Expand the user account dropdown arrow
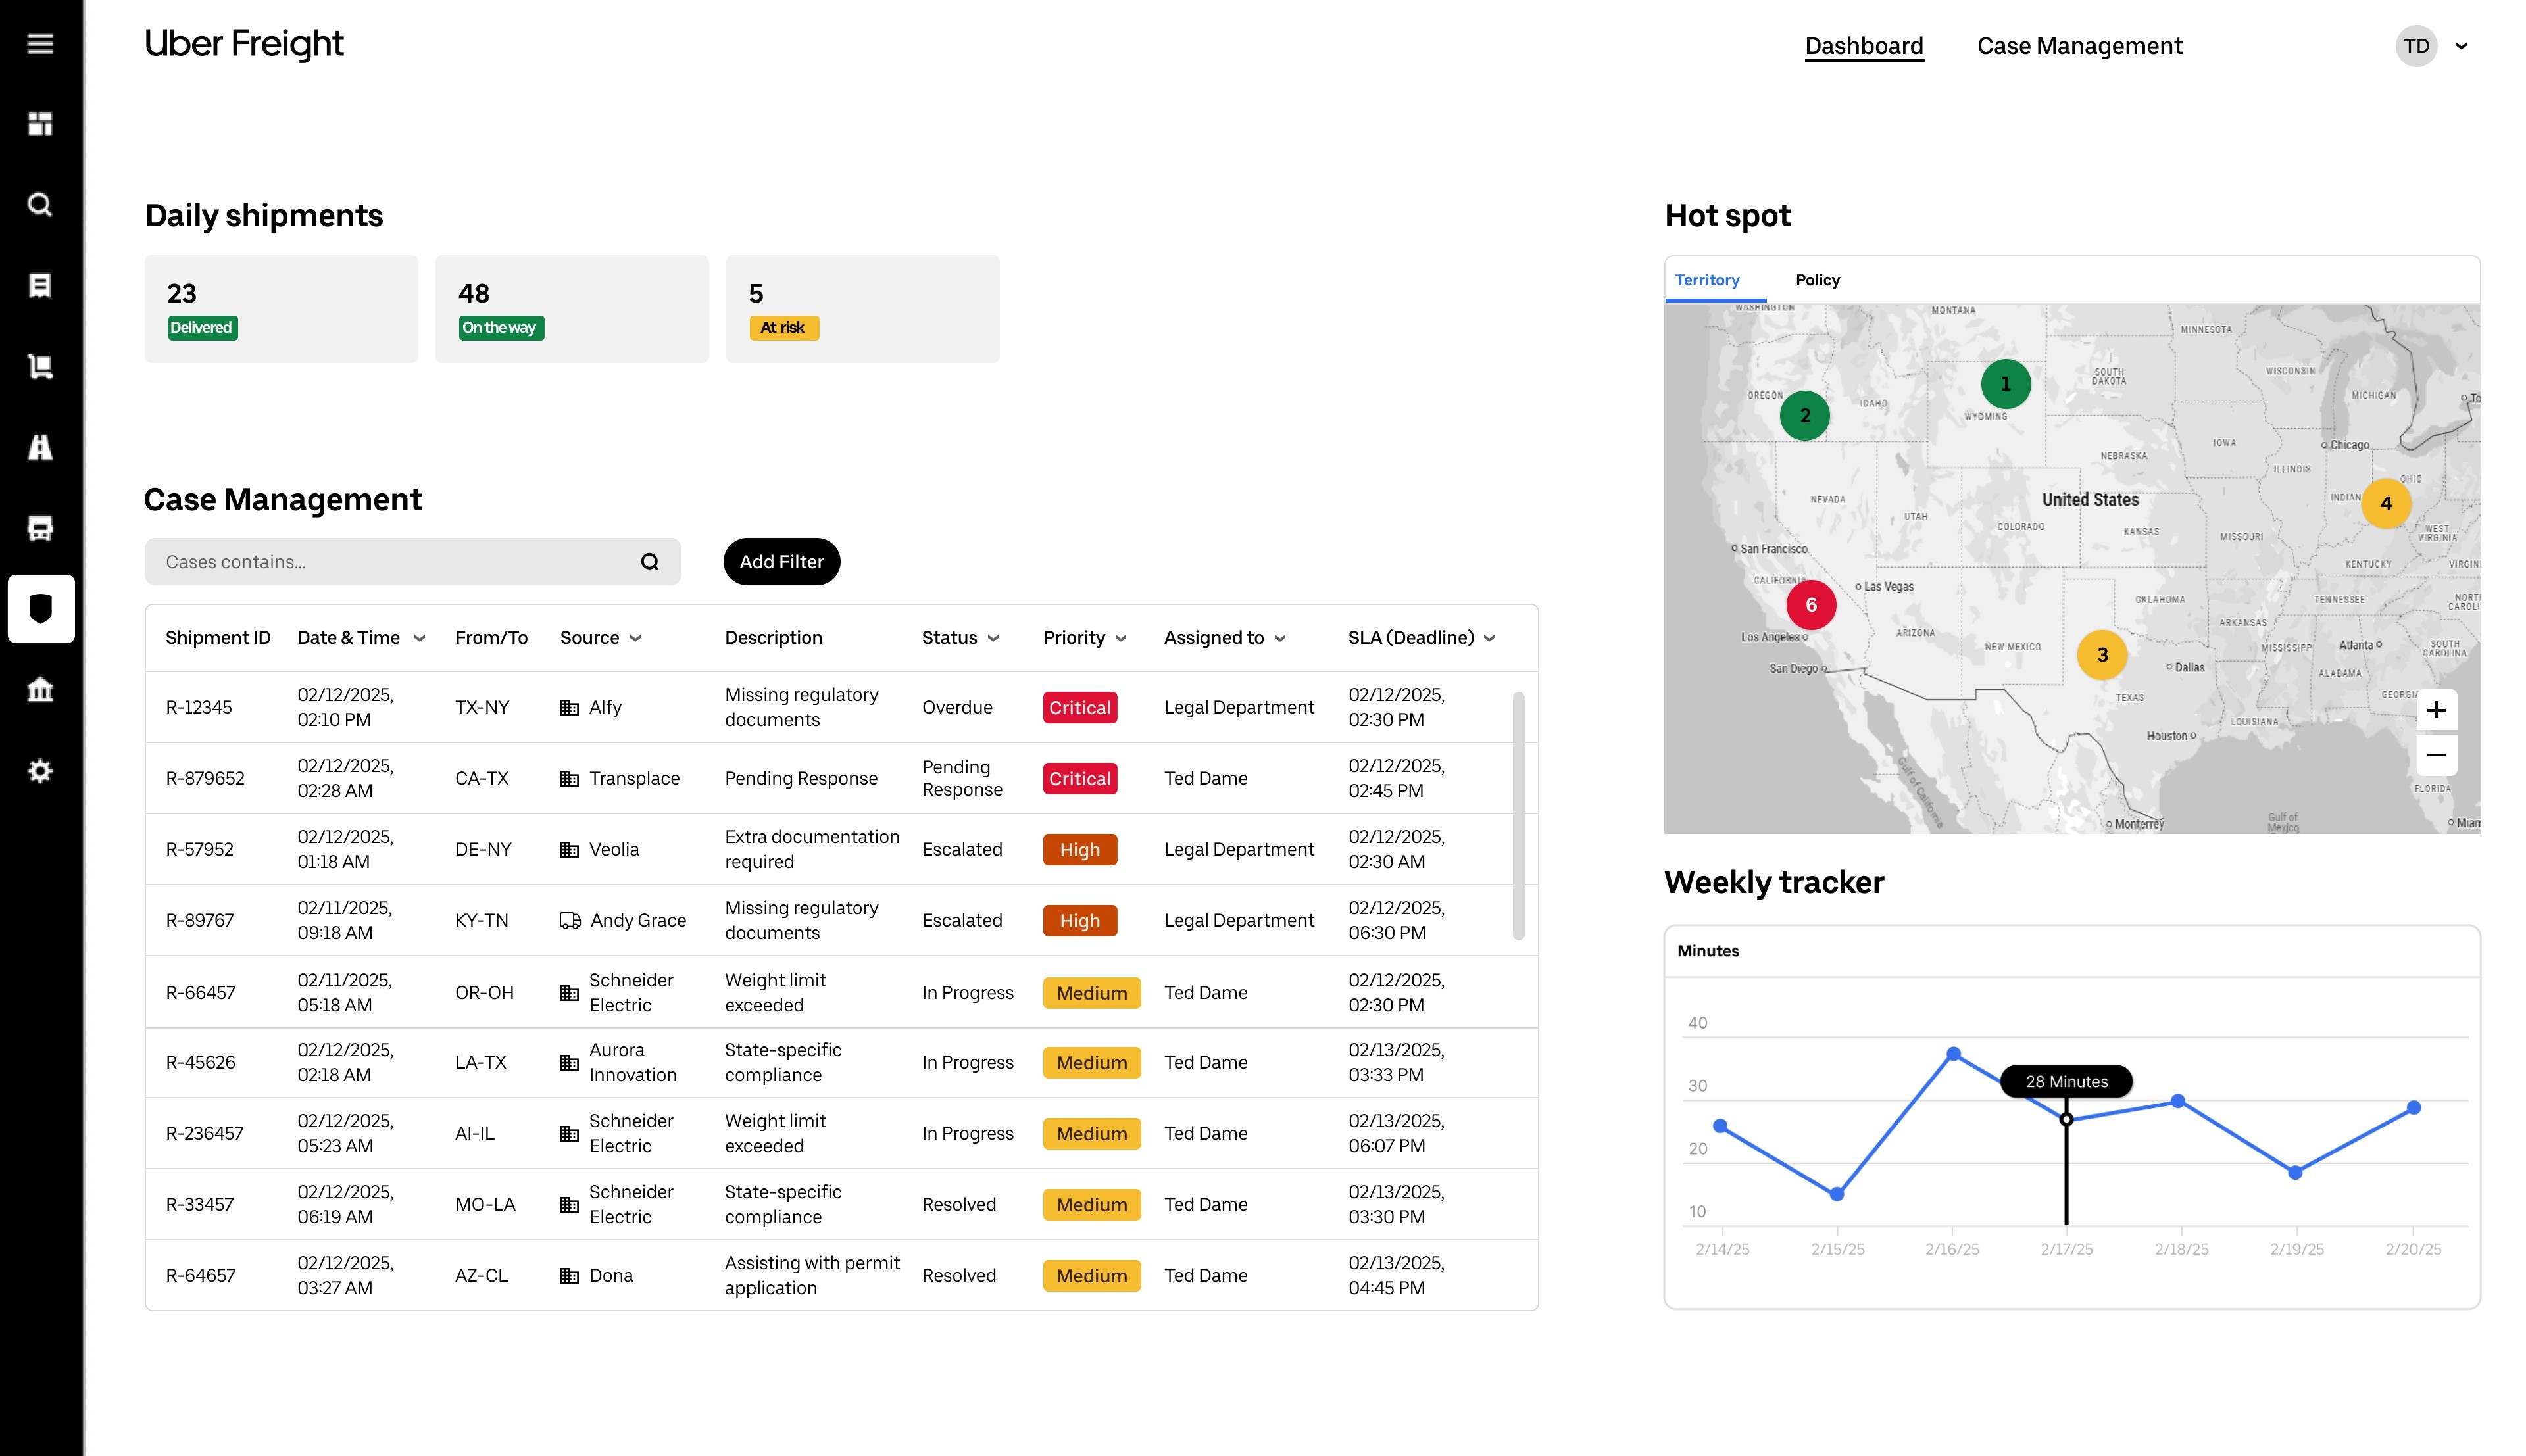Viewport: 2526px width, 1456px height. 2461,46
